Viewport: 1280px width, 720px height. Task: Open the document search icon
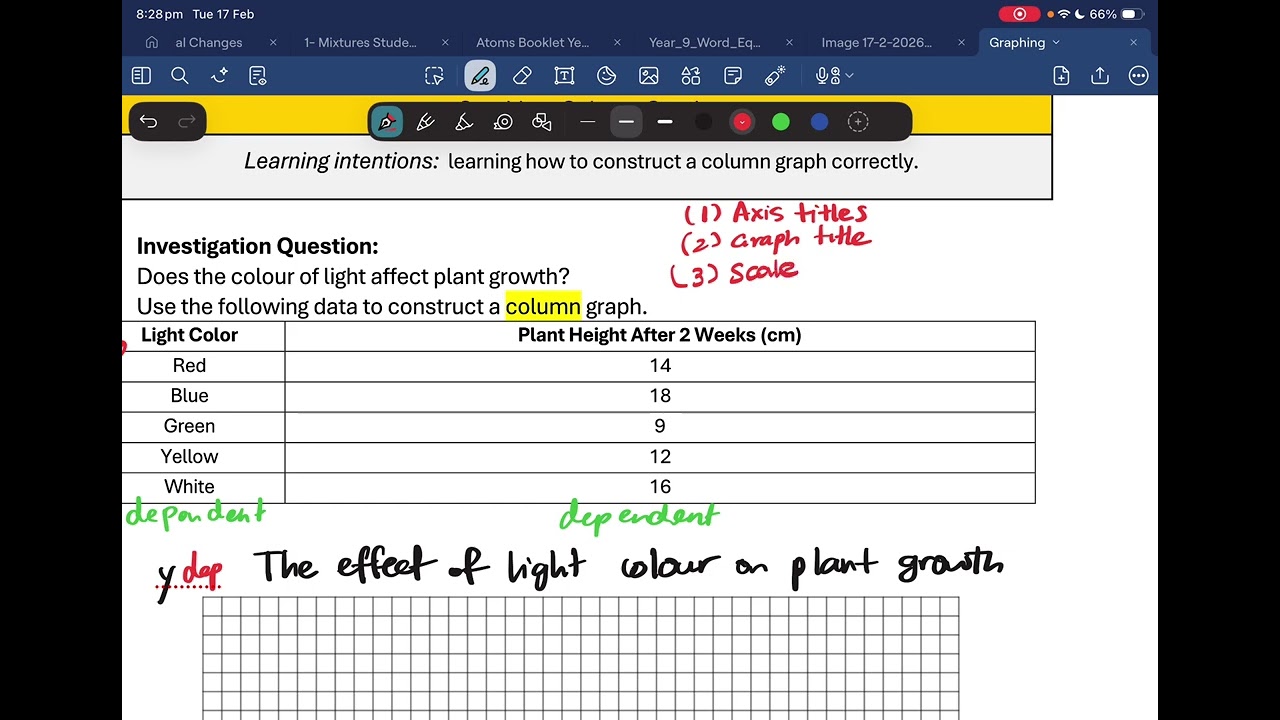pyautogui.click(x=180, y=76)
